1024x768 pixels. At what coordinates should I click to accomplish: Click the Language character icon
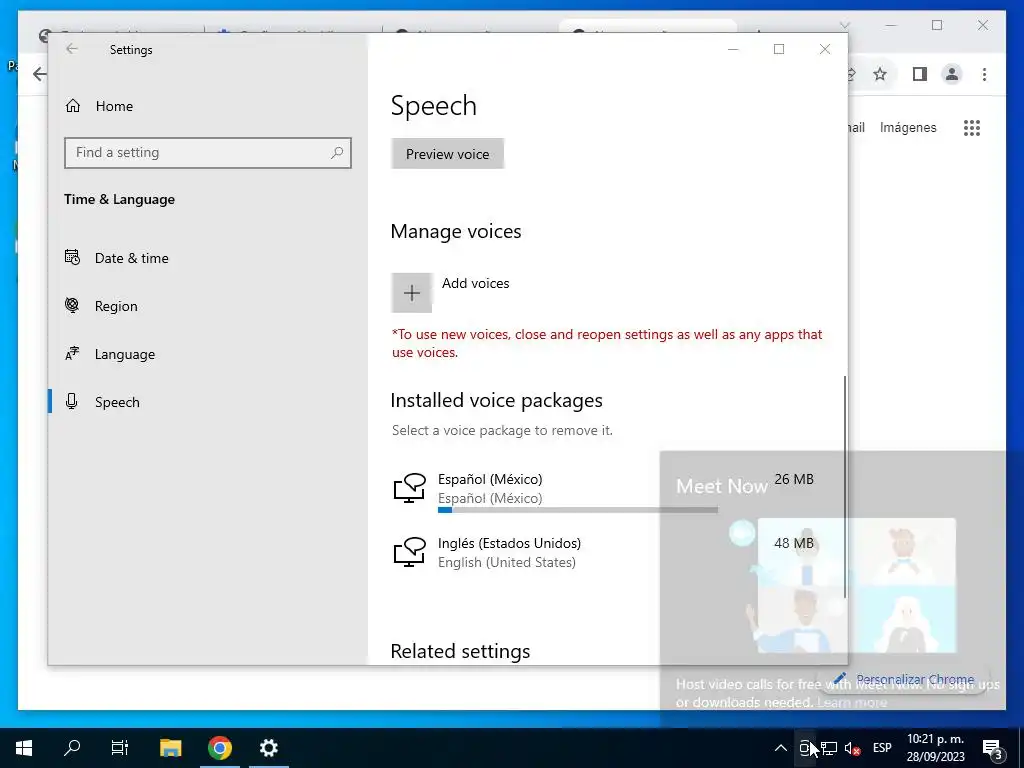pyautogui.click(x=72, y=353)
